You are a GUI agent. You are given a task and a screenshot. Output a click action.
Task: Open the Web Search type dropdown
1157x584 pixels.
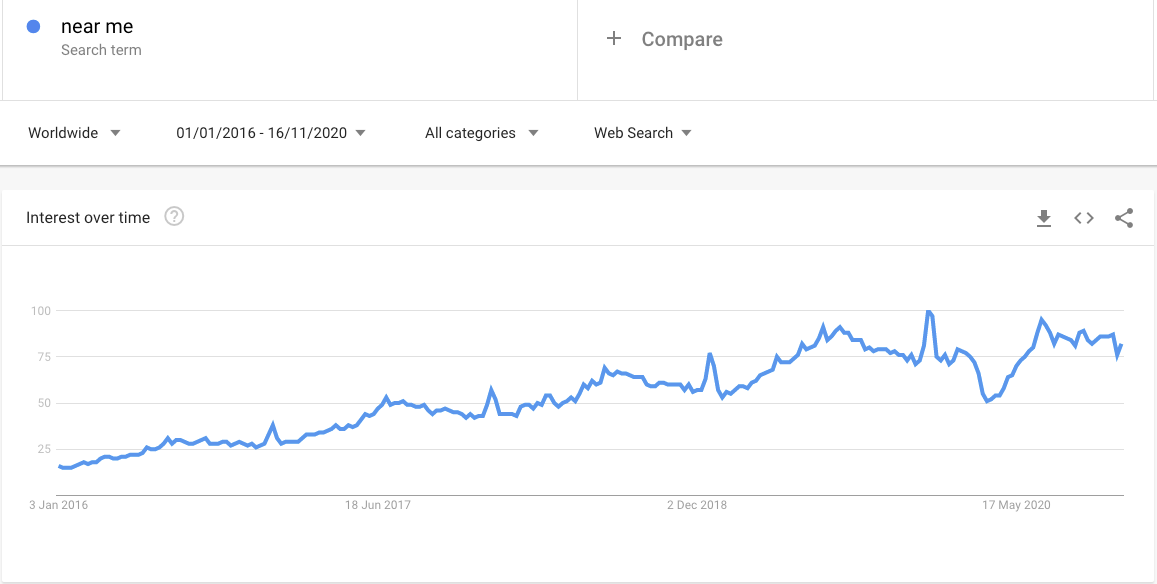(x=642, y=133)
